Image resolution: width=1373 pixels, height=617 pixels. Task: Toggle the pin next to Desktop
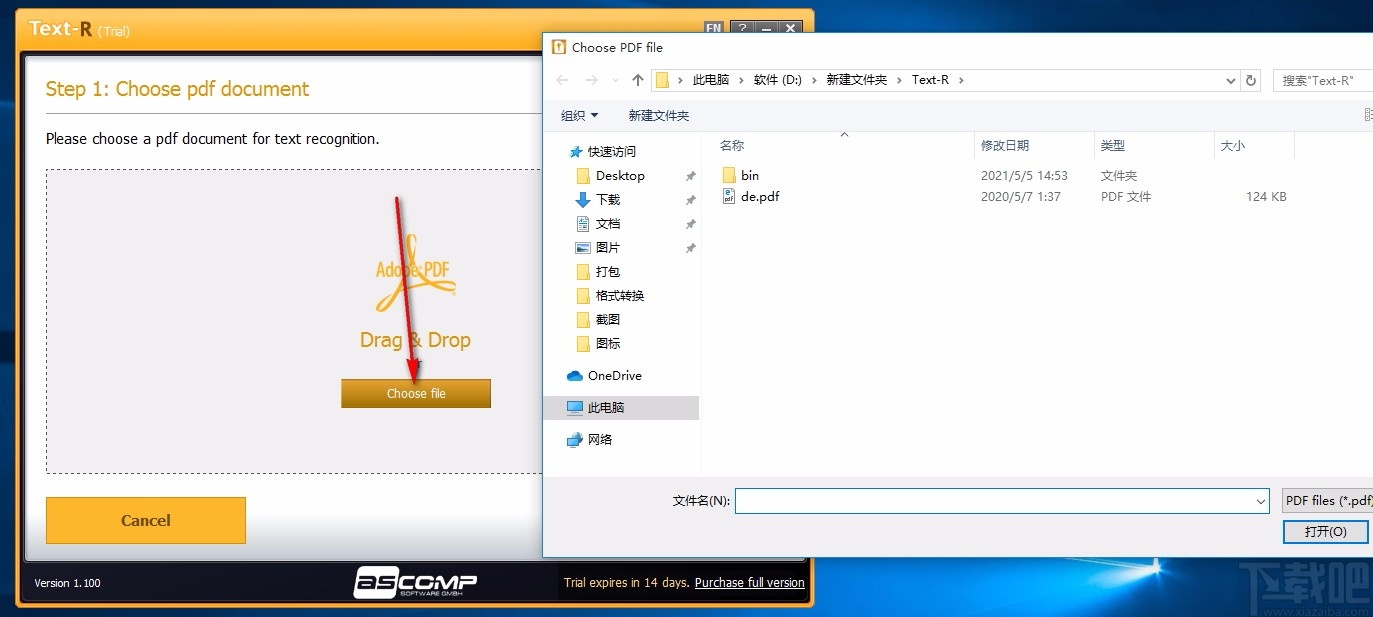pyautogui.click(x=690, y=175)
